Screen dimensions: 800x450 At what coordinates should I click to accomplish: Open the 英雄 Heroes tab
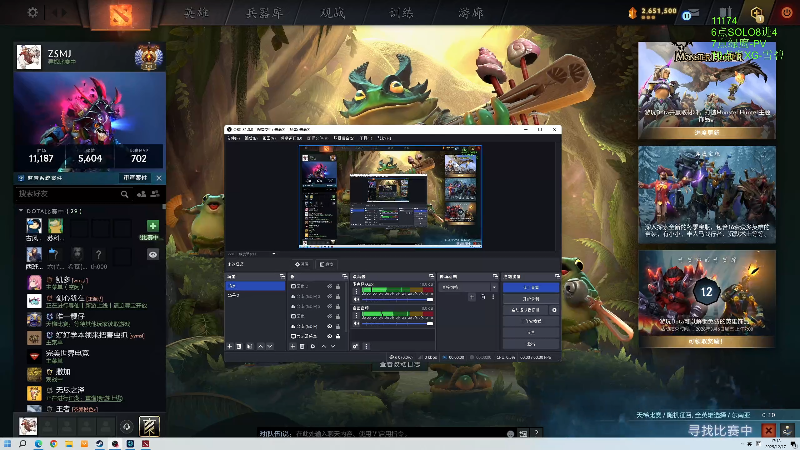coord(196,13)
